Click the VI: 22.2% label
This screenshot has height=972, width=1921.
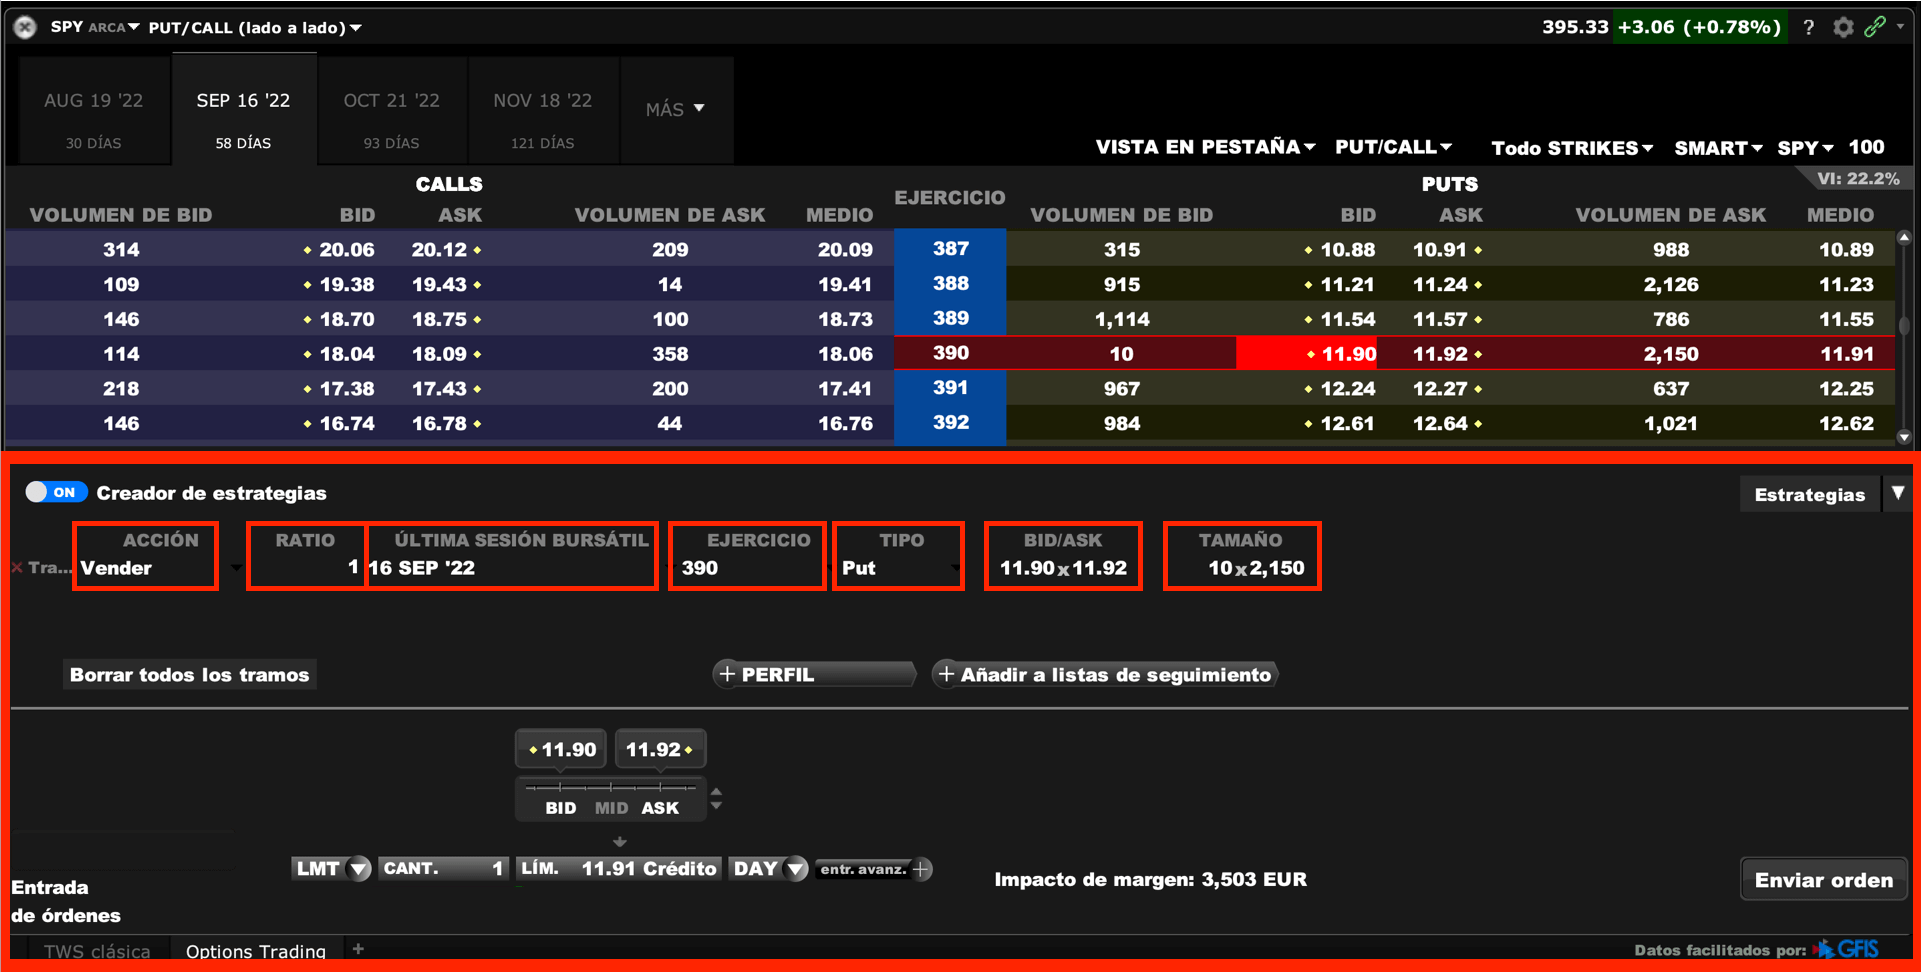tap(1858, 179)
